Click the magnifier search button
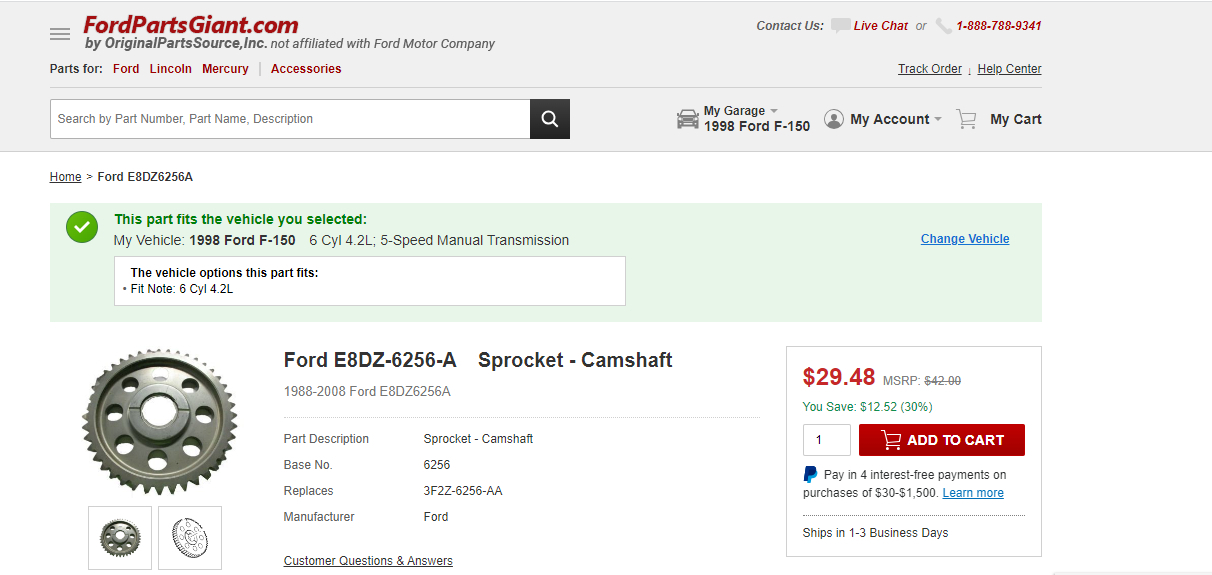The height and width of the screenshot is (575, 1212). coord(549,119)
